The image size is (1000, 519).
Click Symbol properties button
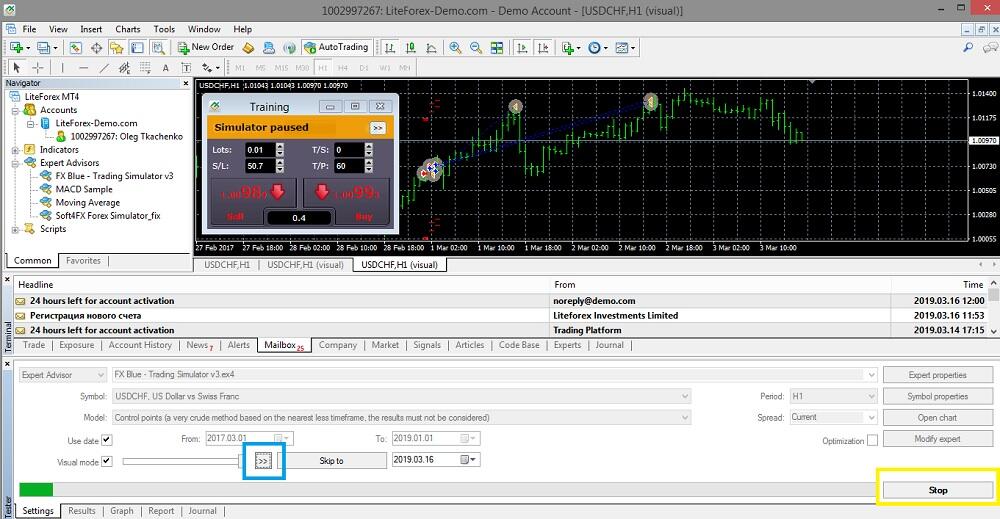point(938,396)
